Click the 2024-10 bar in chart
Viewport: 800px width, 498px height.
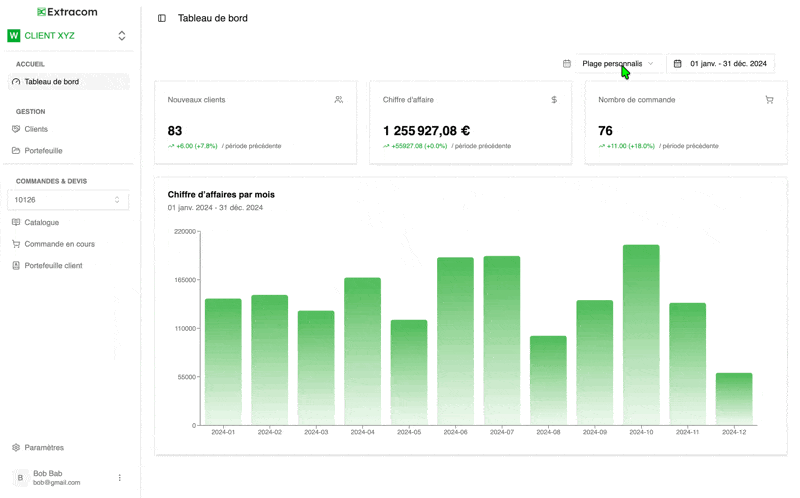641,335
